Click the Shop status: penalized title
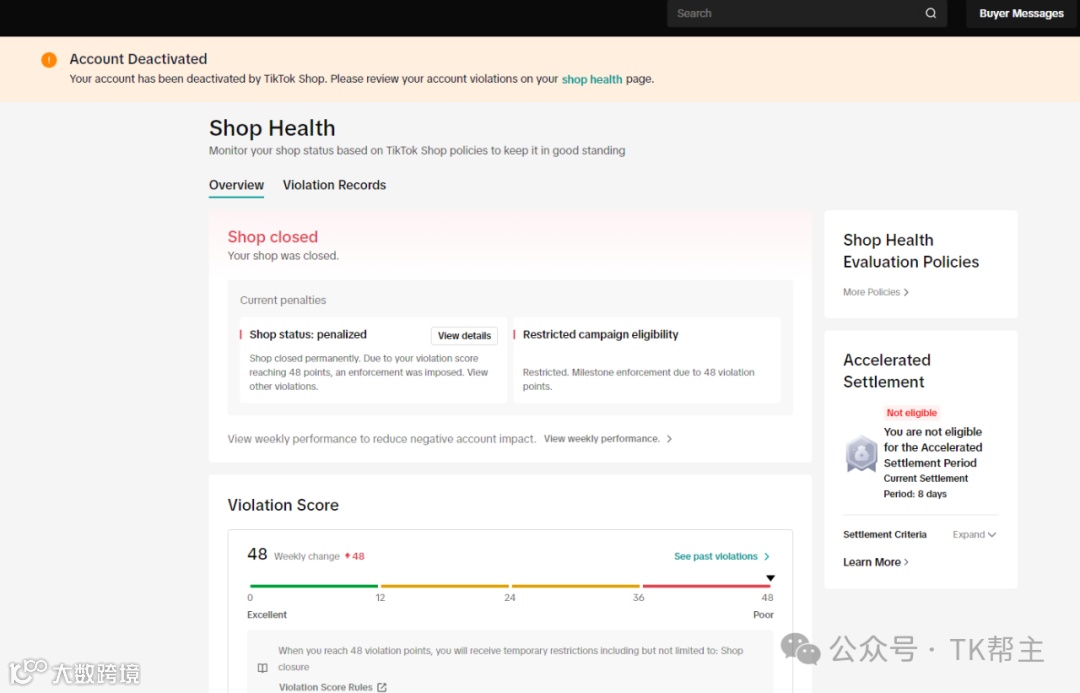This screenshot has width=1080, height=693. click(308, 334)
